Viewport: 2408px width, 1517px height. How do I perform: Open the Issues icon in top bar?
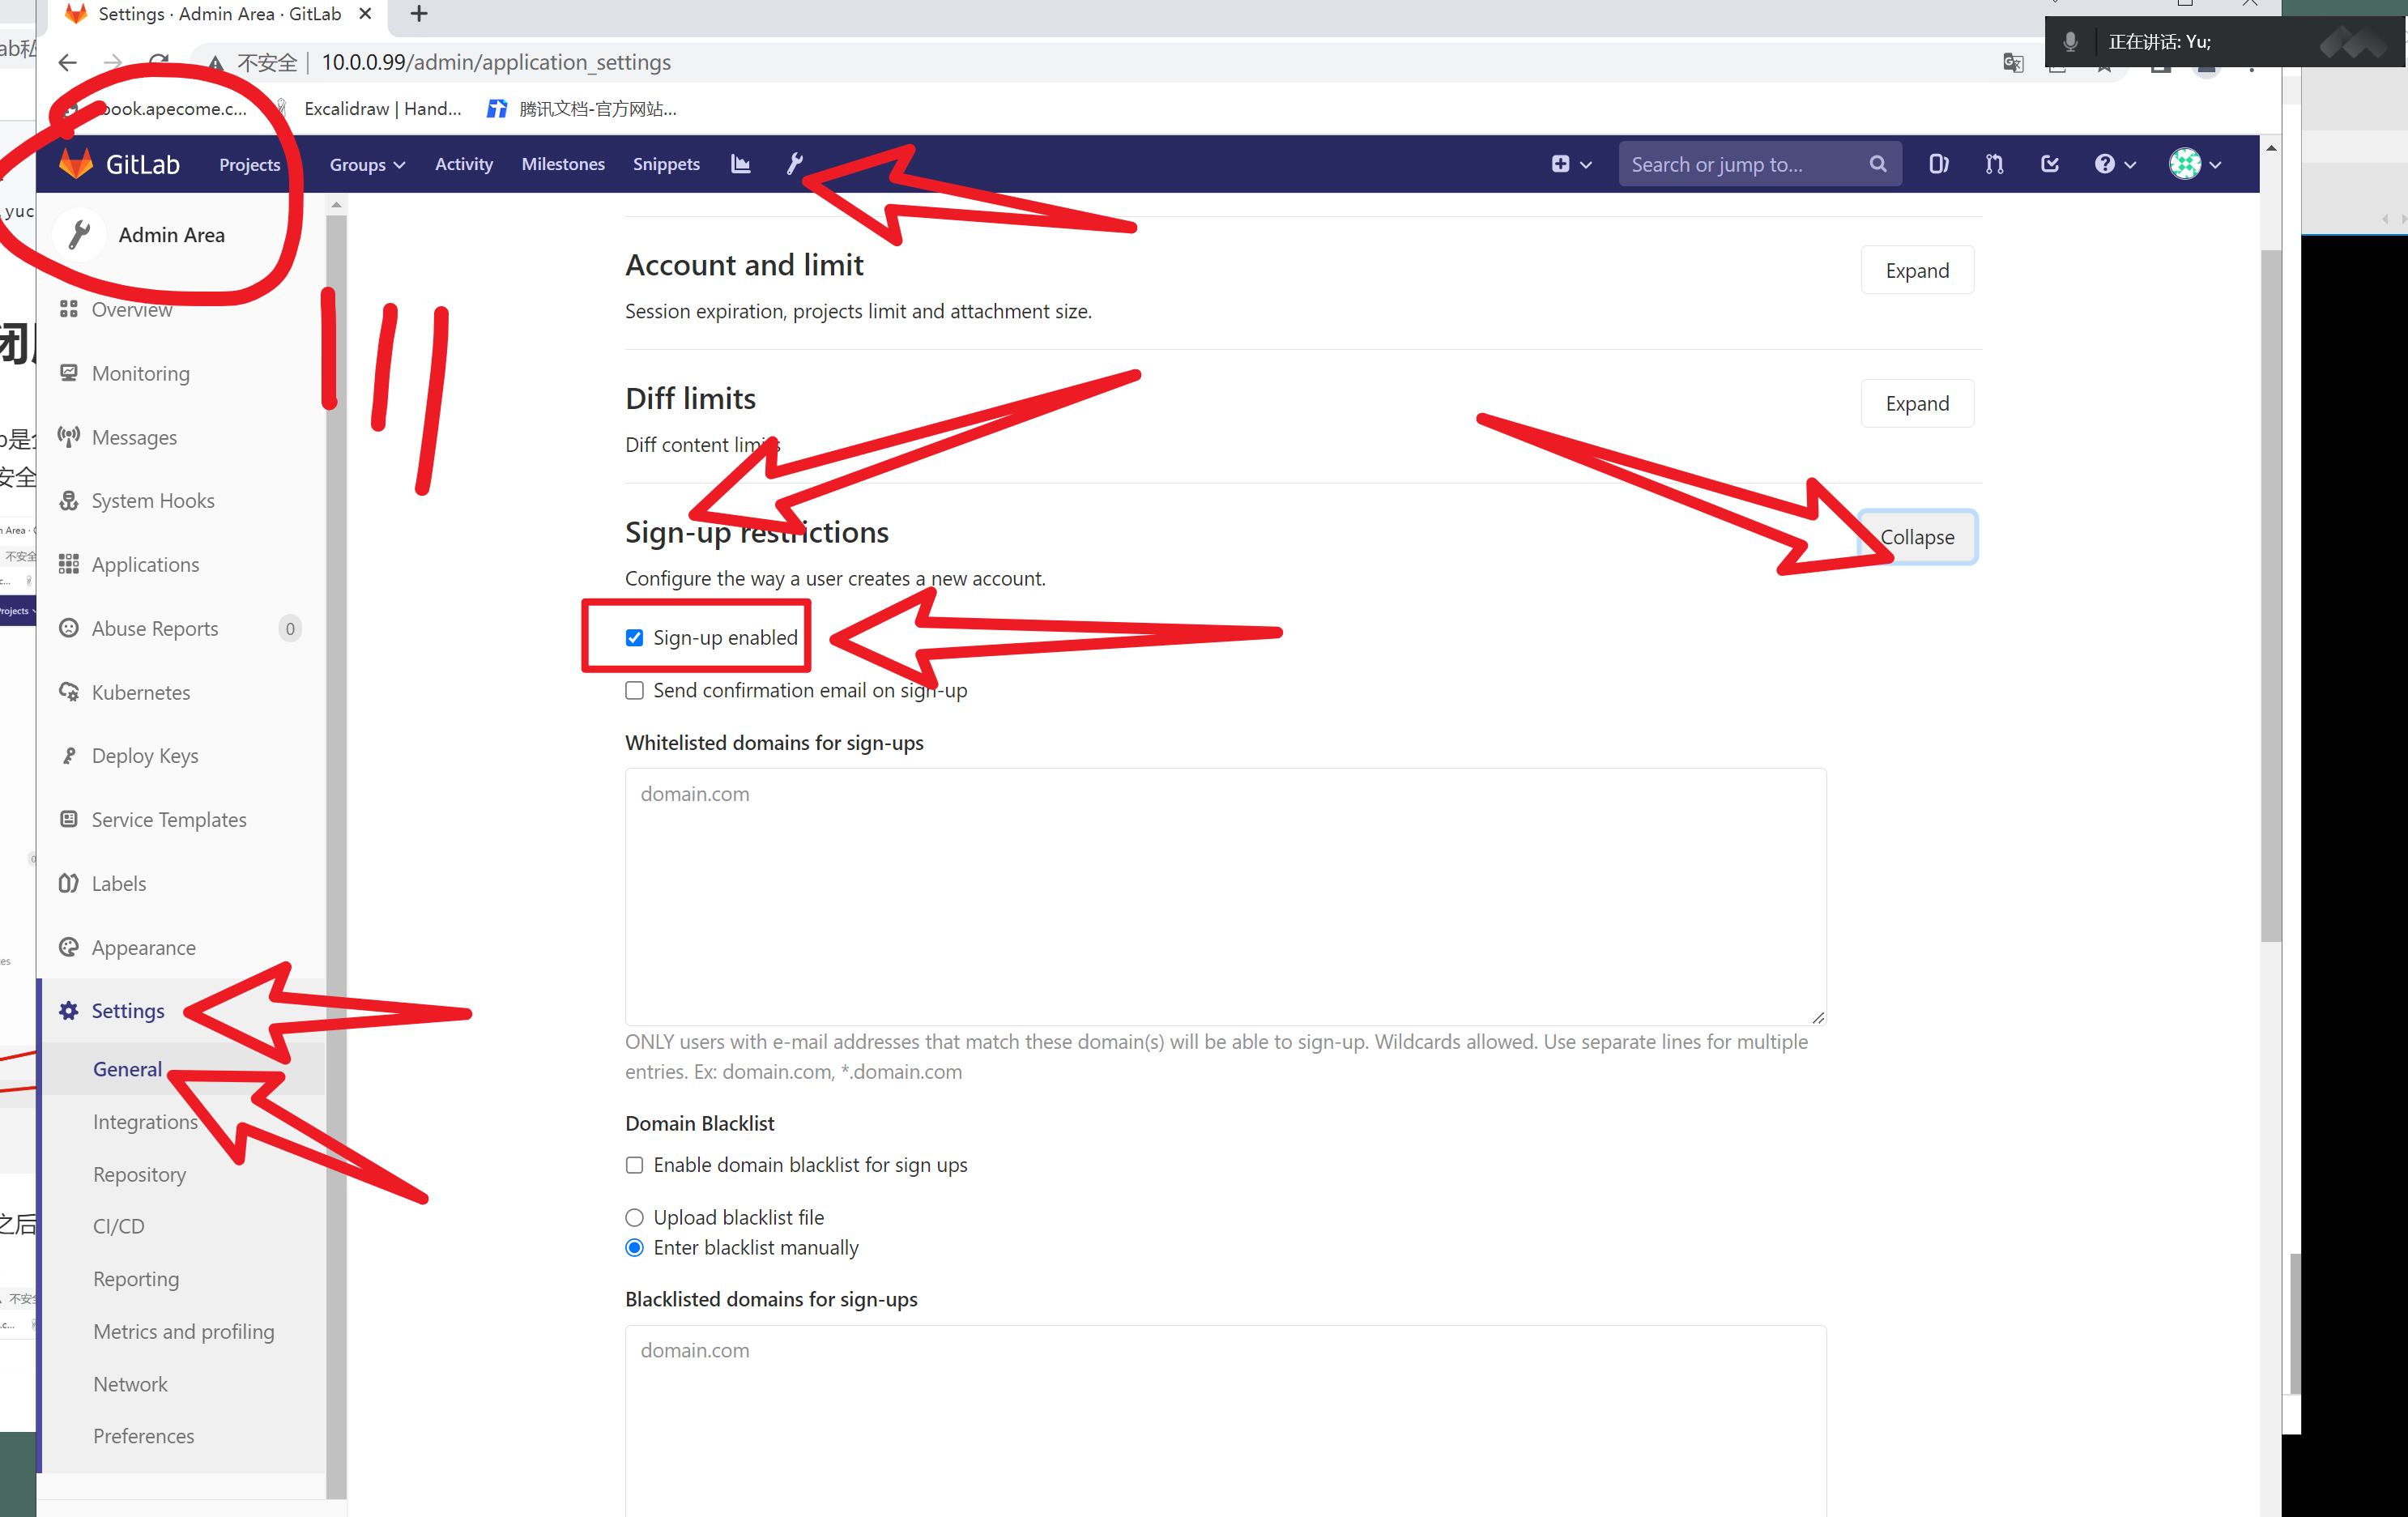tap(1938, 164)
